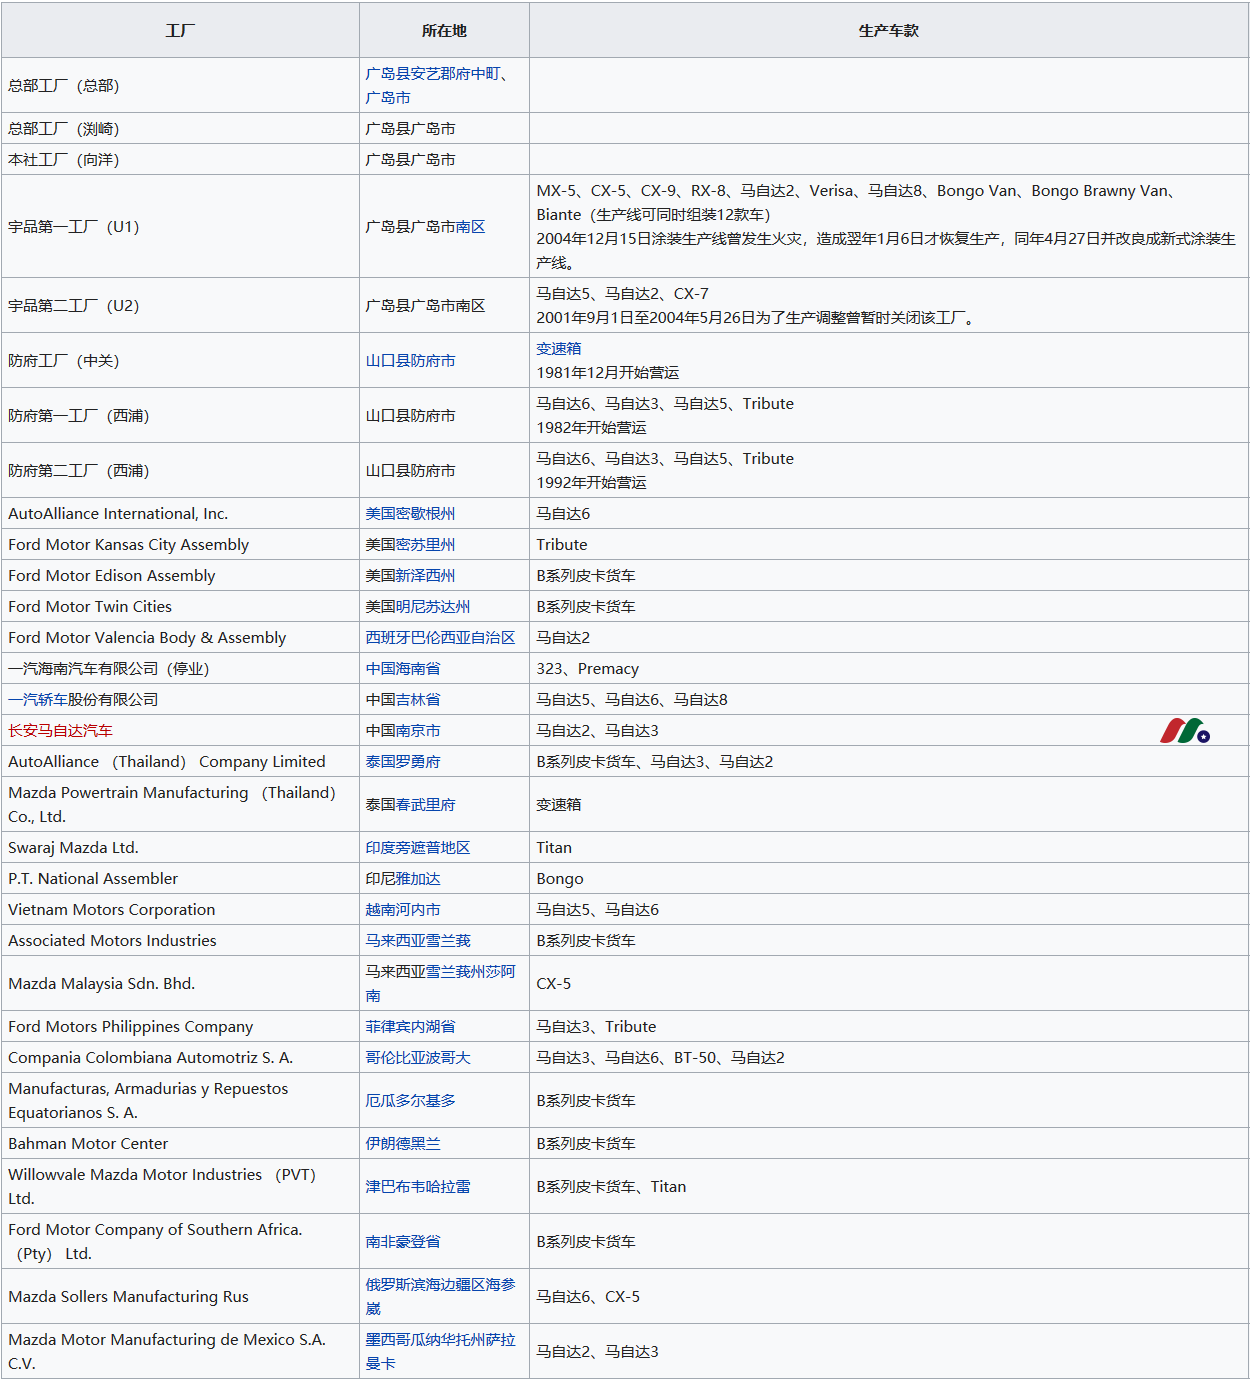
Task: Open the 美国密歇根州 link
Action: [x=410, y=514]
